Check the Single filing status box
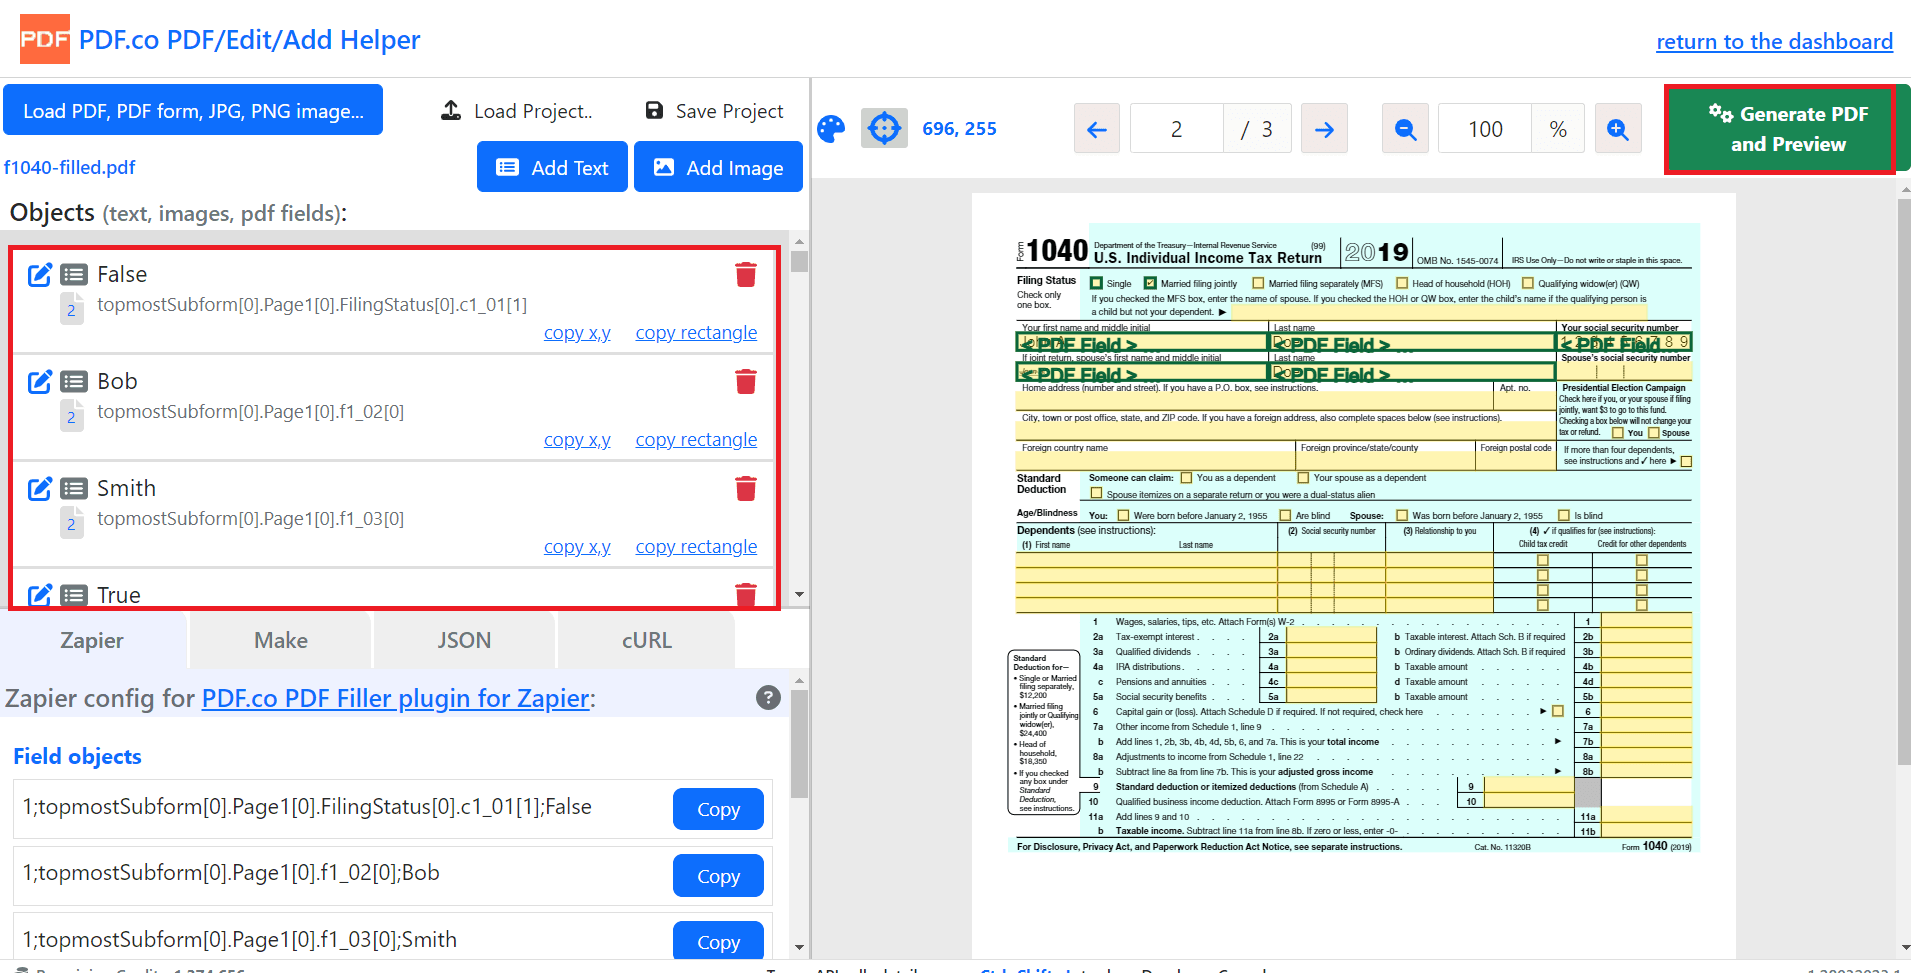1911x973 pixels. pos(1097,283)
